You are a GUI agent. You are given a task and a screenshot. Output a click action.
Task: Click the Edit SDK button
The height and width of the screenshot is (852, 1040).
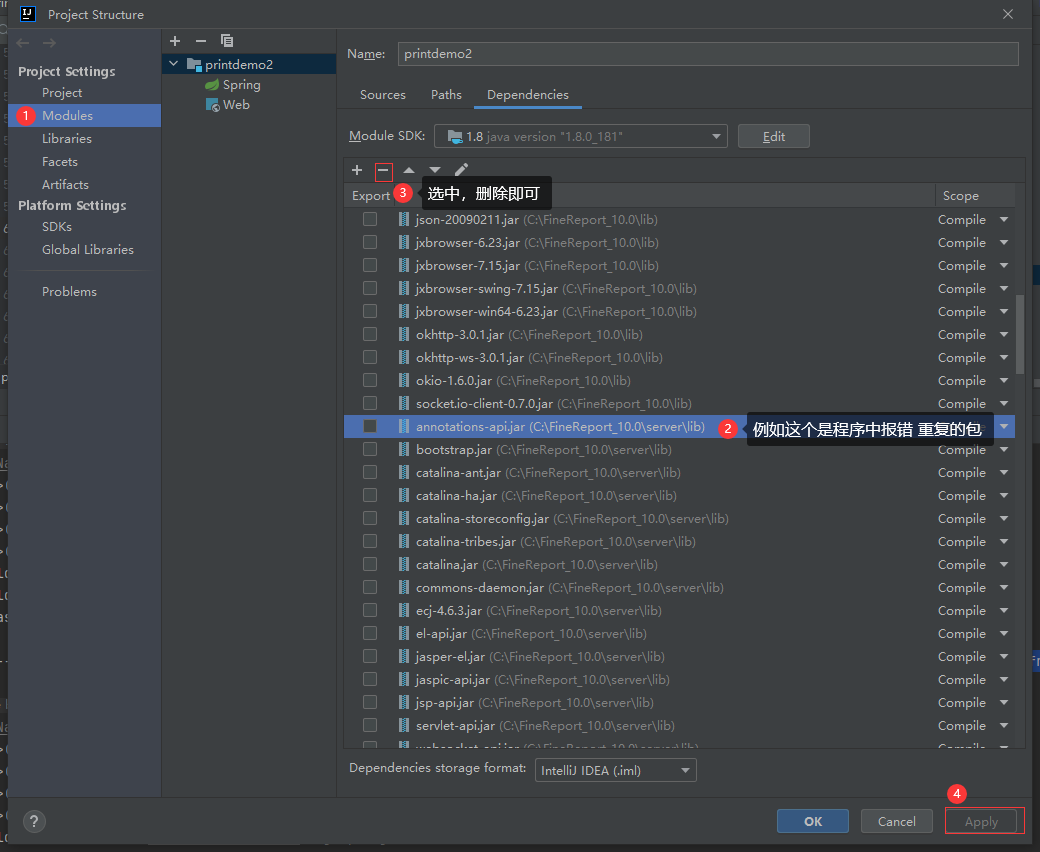(773, 137)
